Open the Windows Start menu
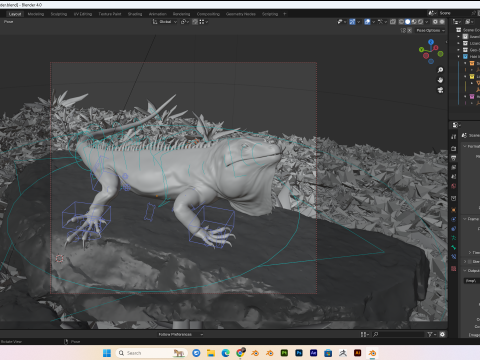The width and height of the screenshot is (480, 360). pyautogui.click(x=107, y=353)
